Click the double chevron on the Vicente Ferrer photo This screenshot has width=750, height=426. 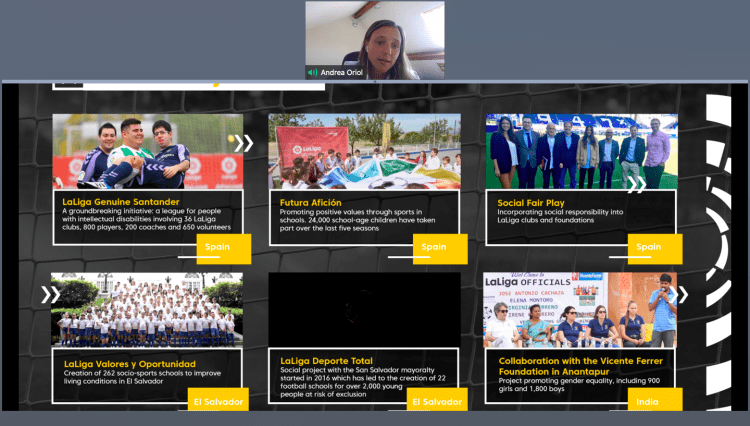click(679, 295)
